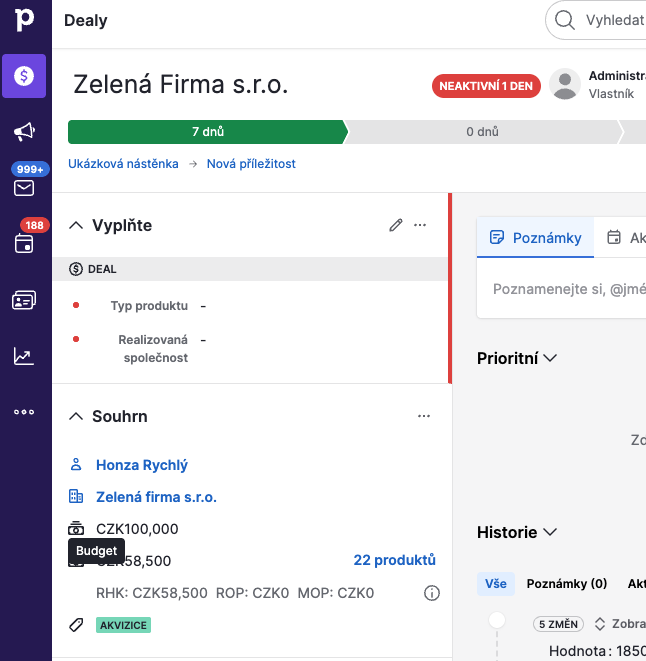The height and width of the screenshot is (661, 646).
Task: Switch to the Poznámky tab
Action: coord(535,238)
